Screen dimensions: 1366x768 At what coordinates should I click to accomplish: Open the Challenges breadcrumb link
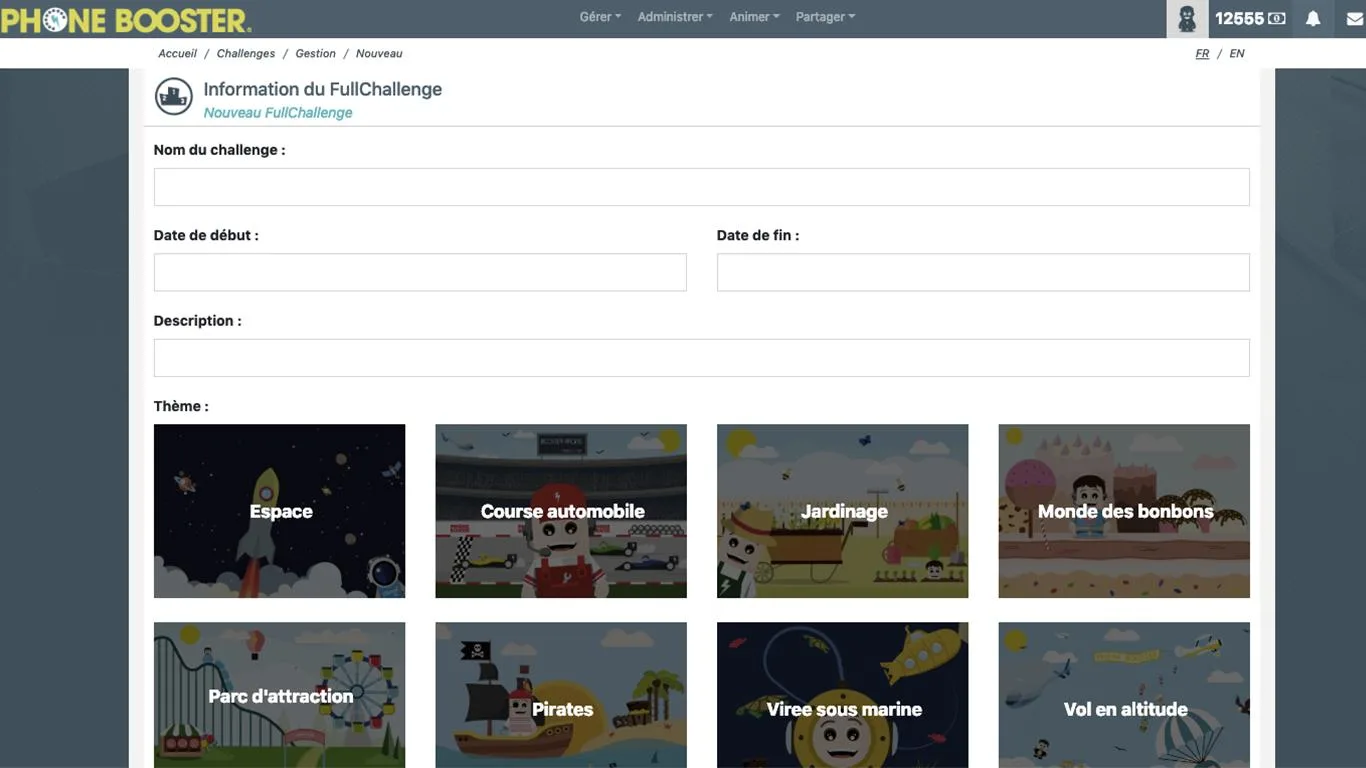(246, 54)
